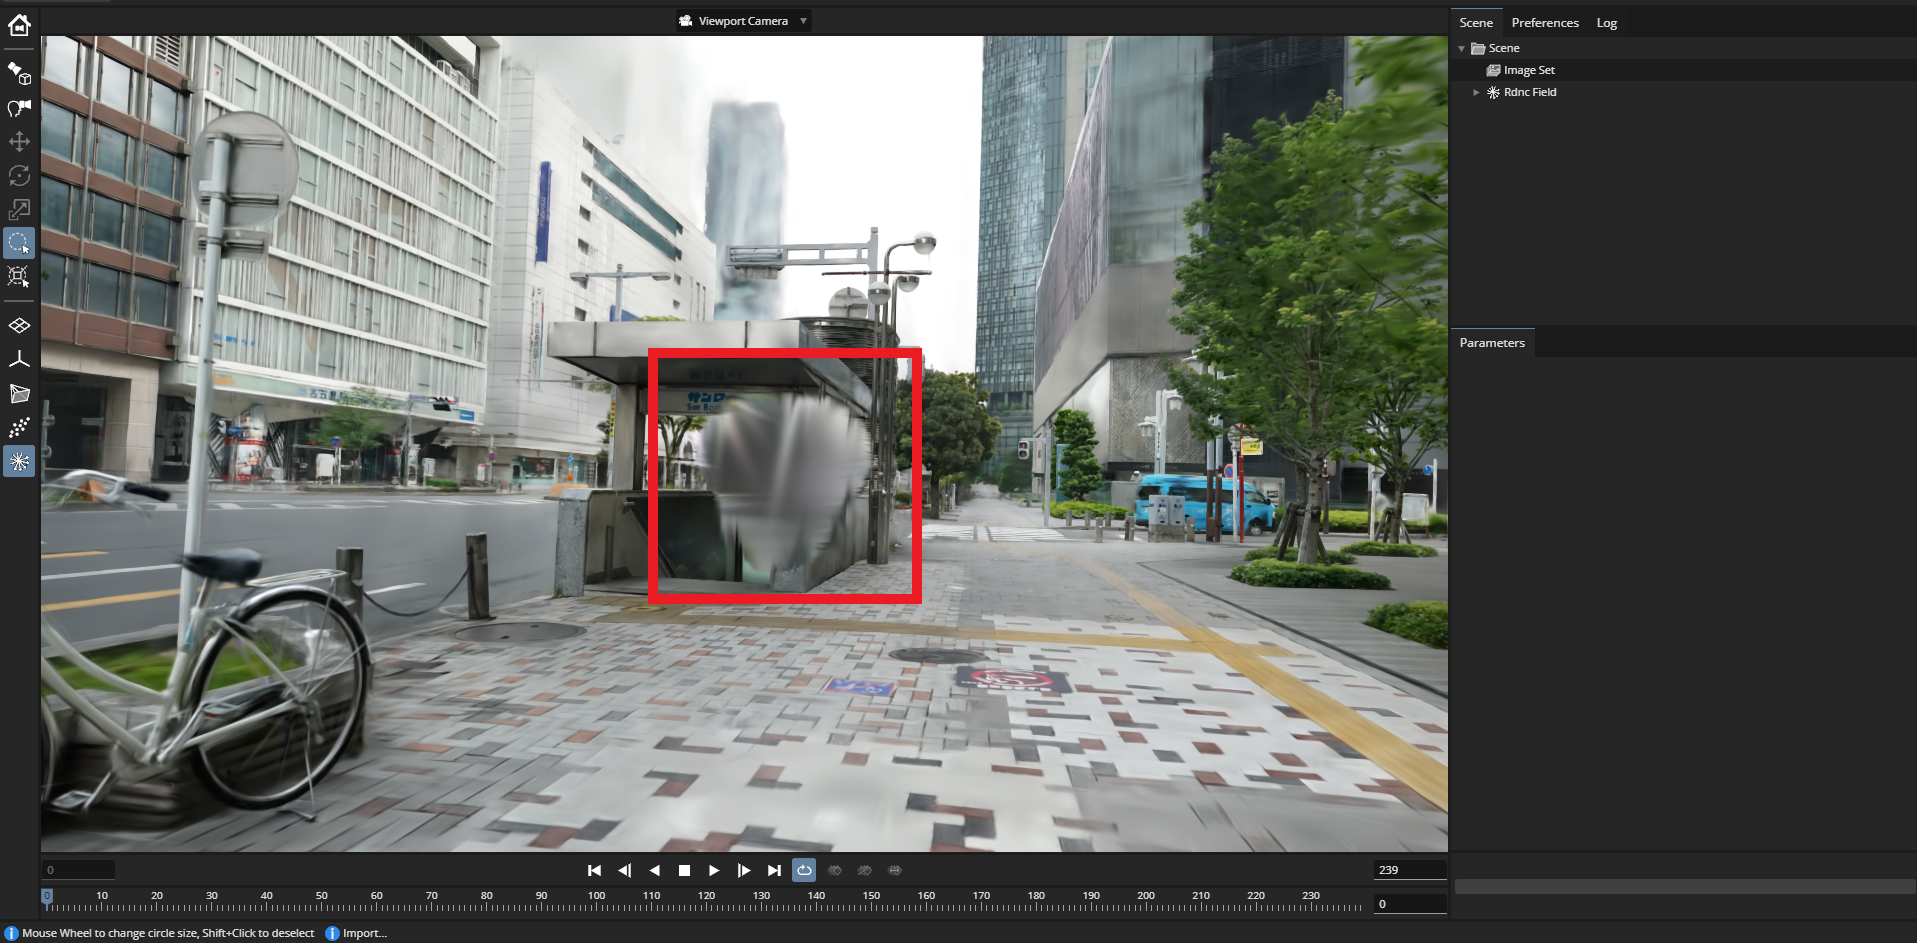Select the Scale tool
Screen dimensions: 1917x943
point(18,209)
